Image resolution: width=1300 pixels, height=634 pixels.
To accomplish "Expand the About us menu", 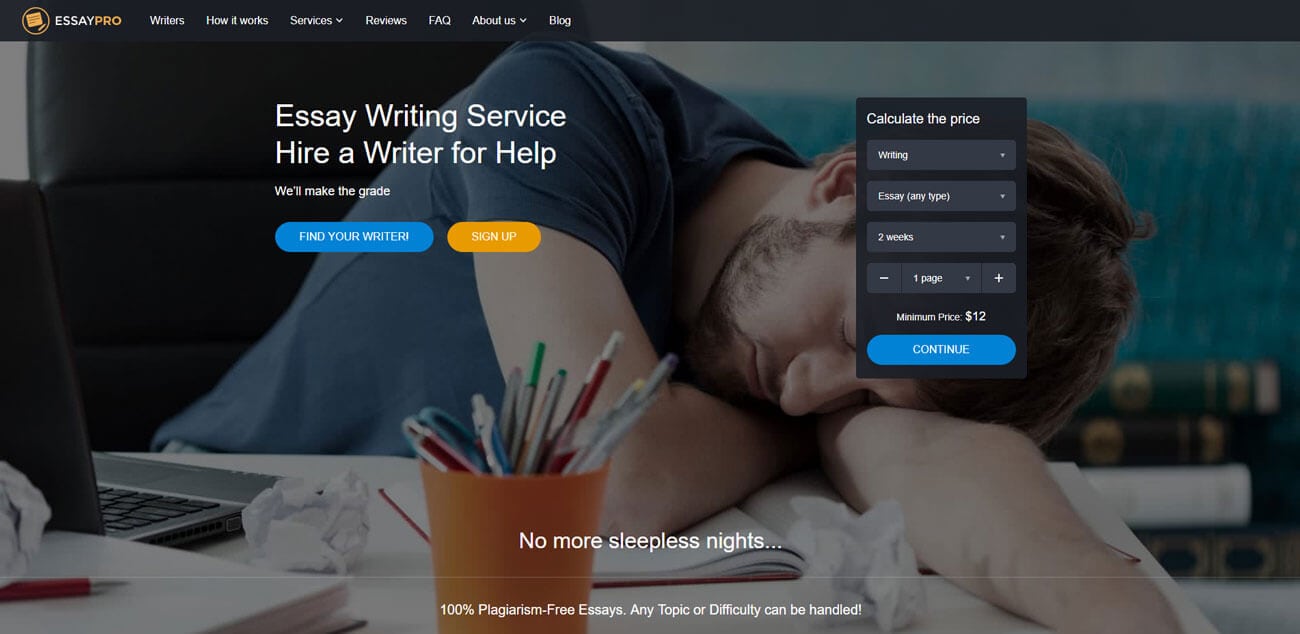I will (499, 20).
